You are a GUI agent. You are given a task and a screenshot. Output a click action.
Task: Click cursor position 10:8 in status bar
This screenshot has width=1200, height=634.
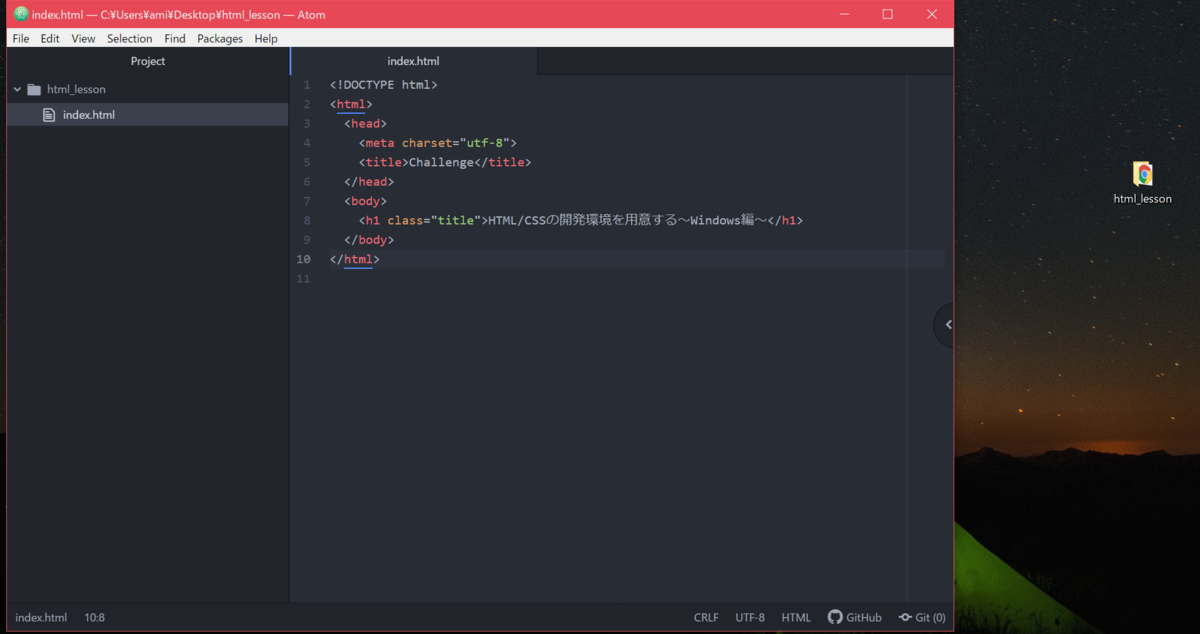(95, 617)
